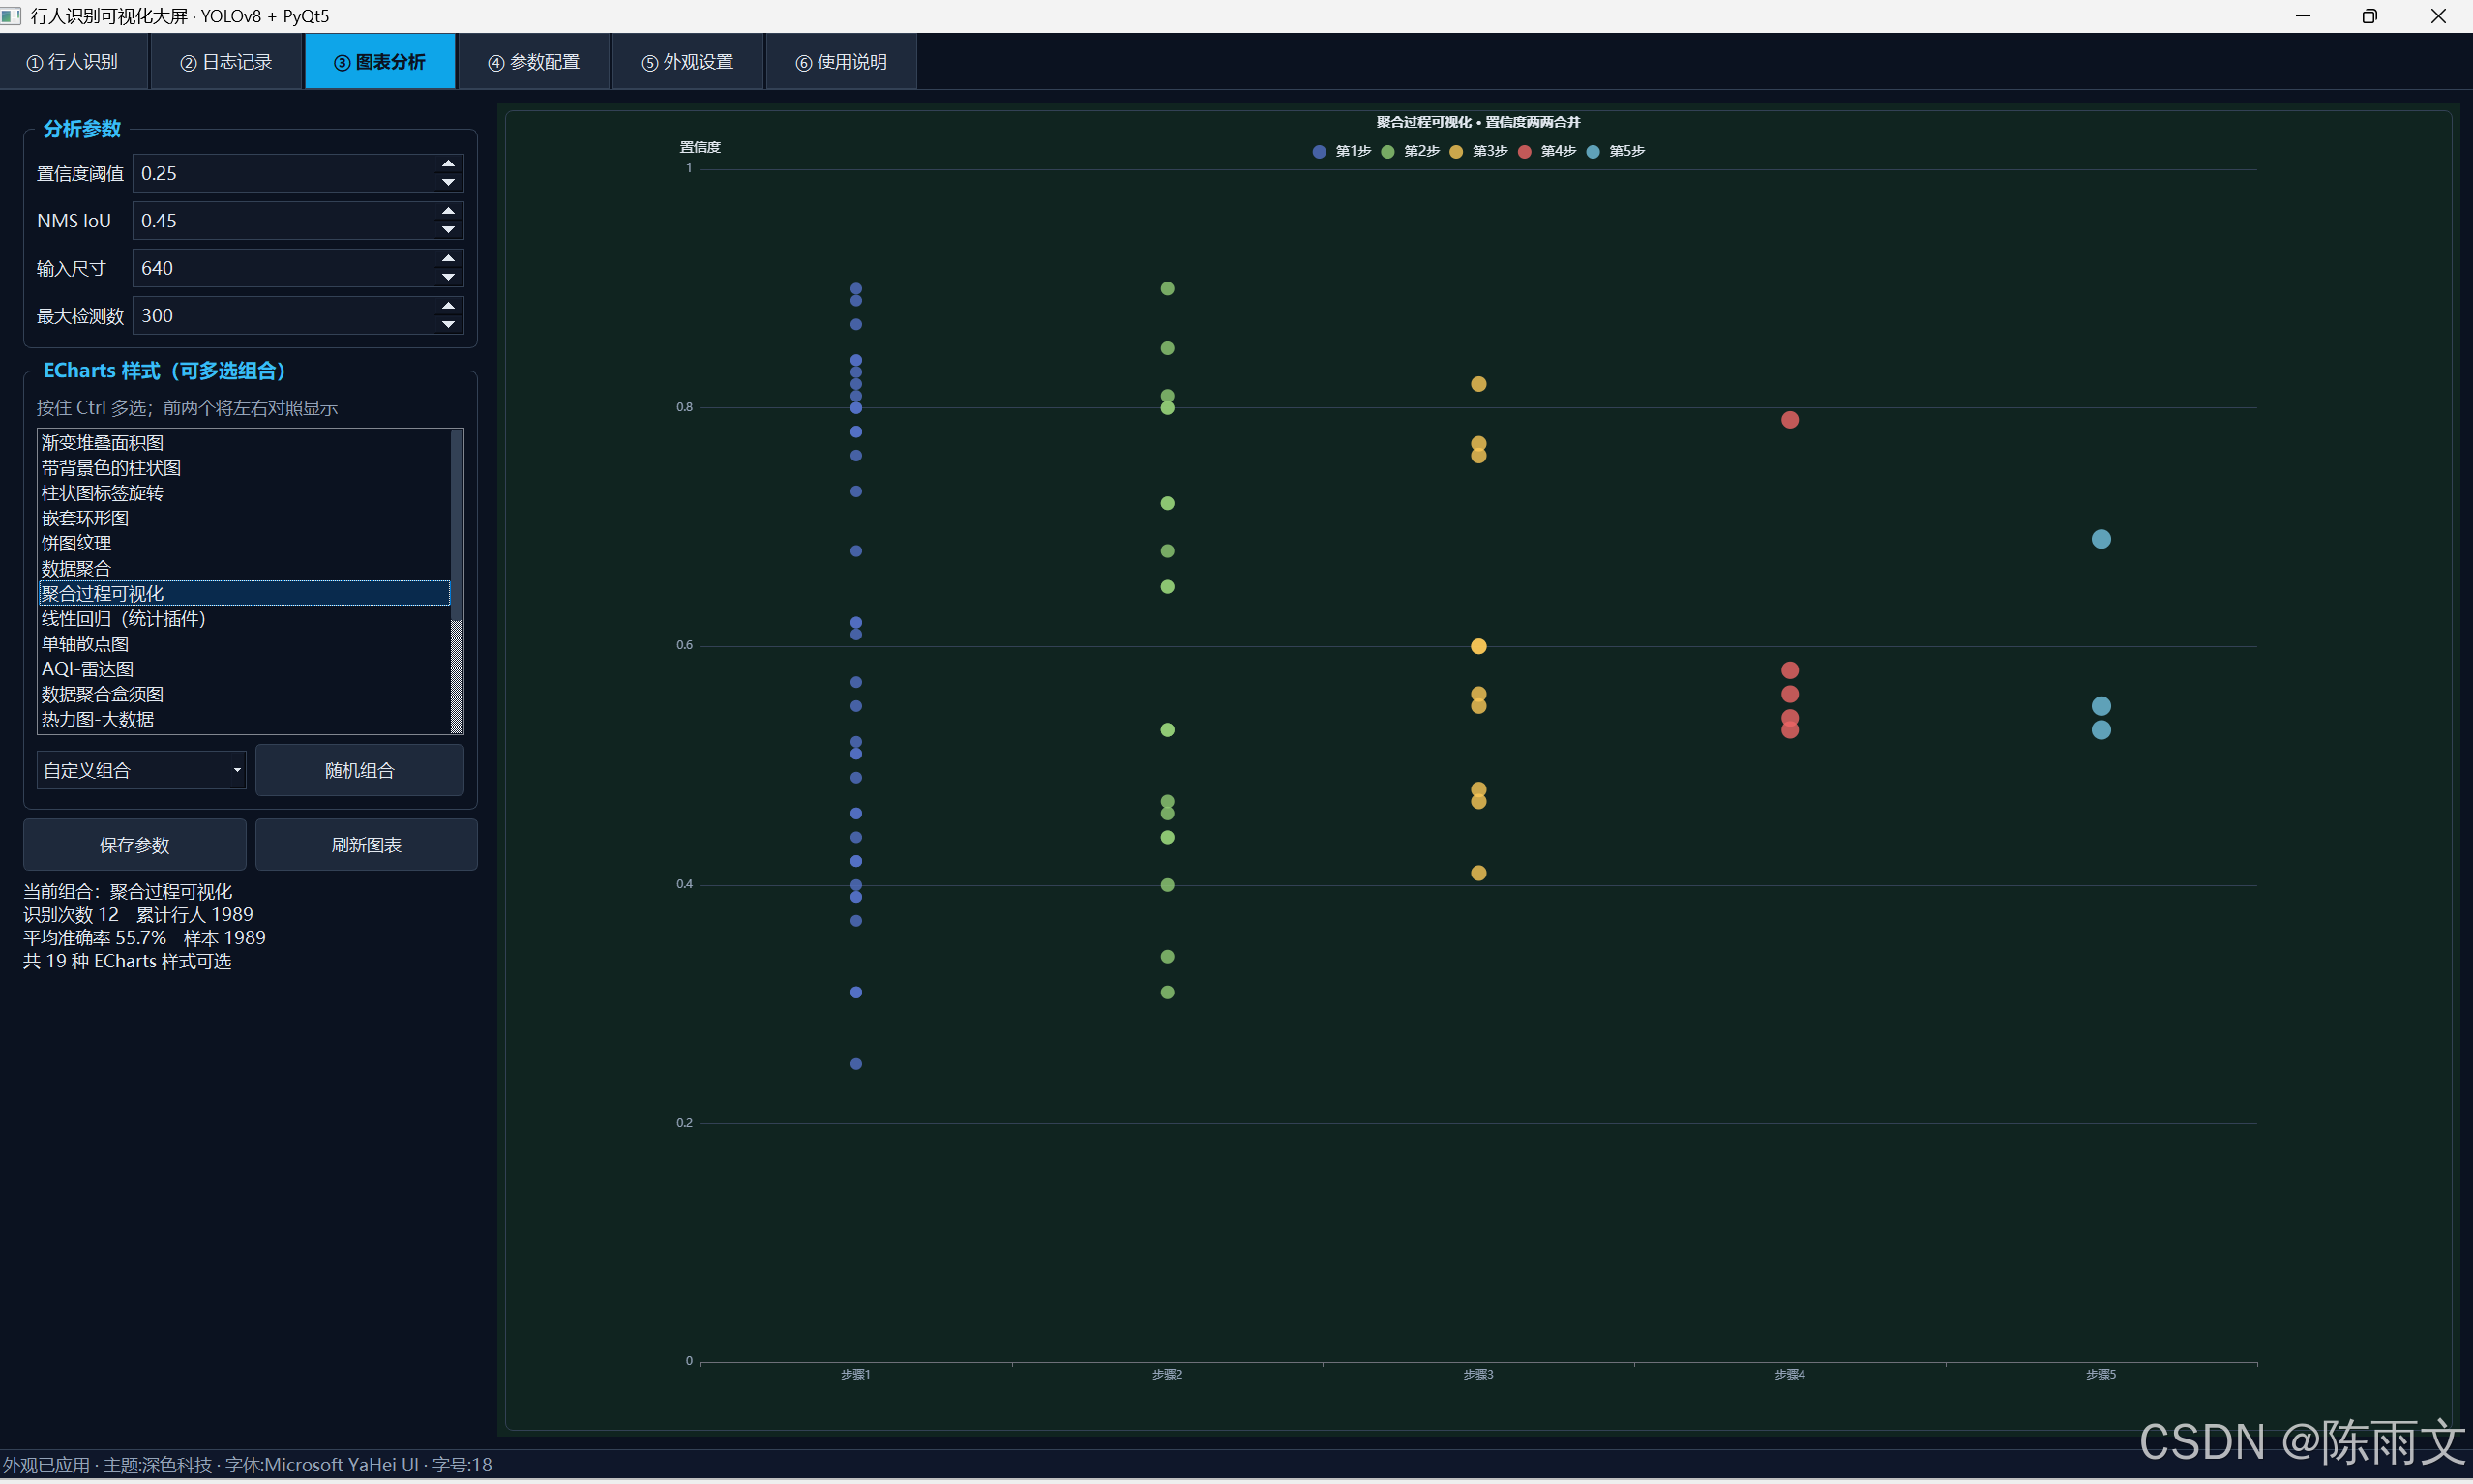This screenshot has height=1484, width=2473.
Task: Minimize the application window
Action: (x=2303, y=16)
